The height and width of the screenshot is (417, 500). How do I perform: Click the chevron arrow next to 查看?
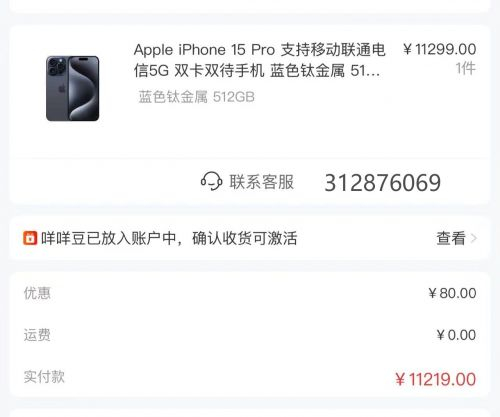(474, 238)
